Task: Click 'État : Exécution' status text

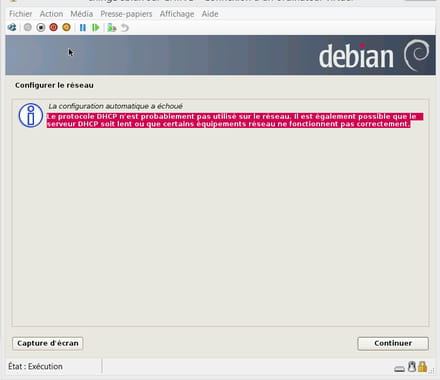Action: point(35,366)
